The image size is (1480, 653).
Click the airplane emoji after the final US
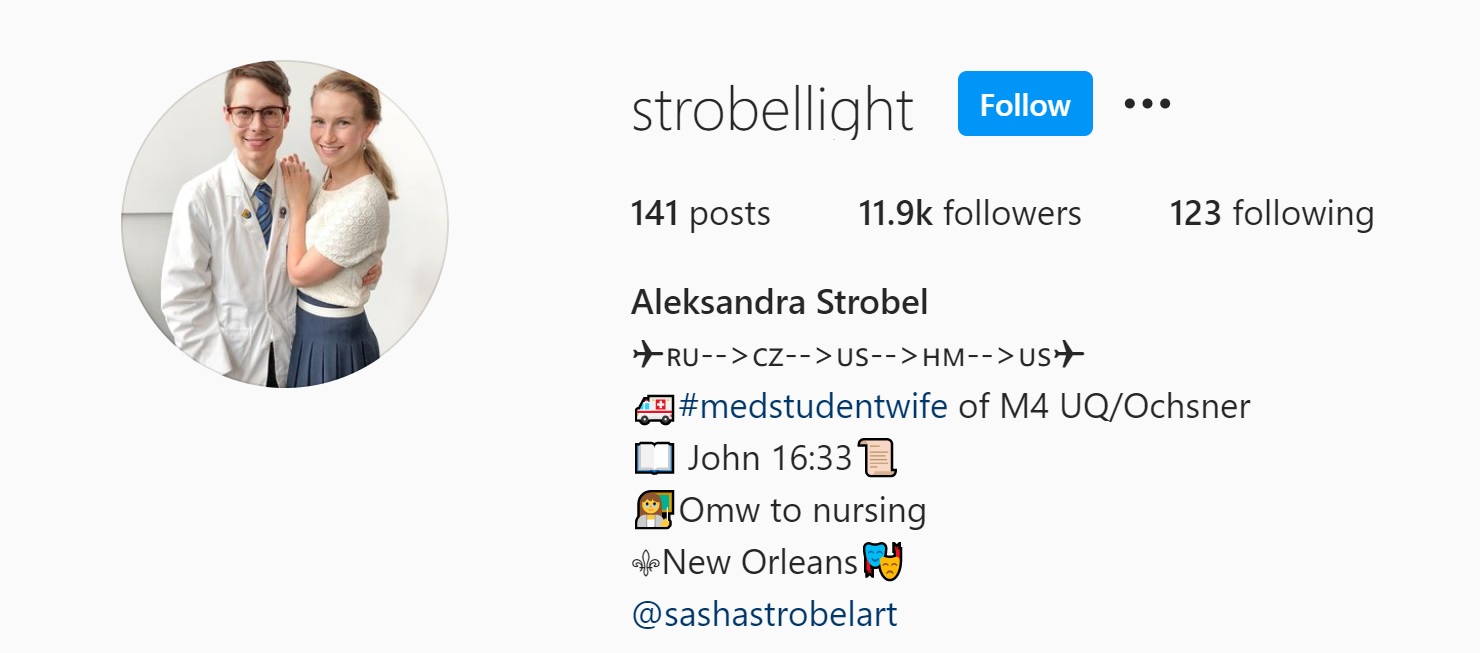(x=1070, y=354)
